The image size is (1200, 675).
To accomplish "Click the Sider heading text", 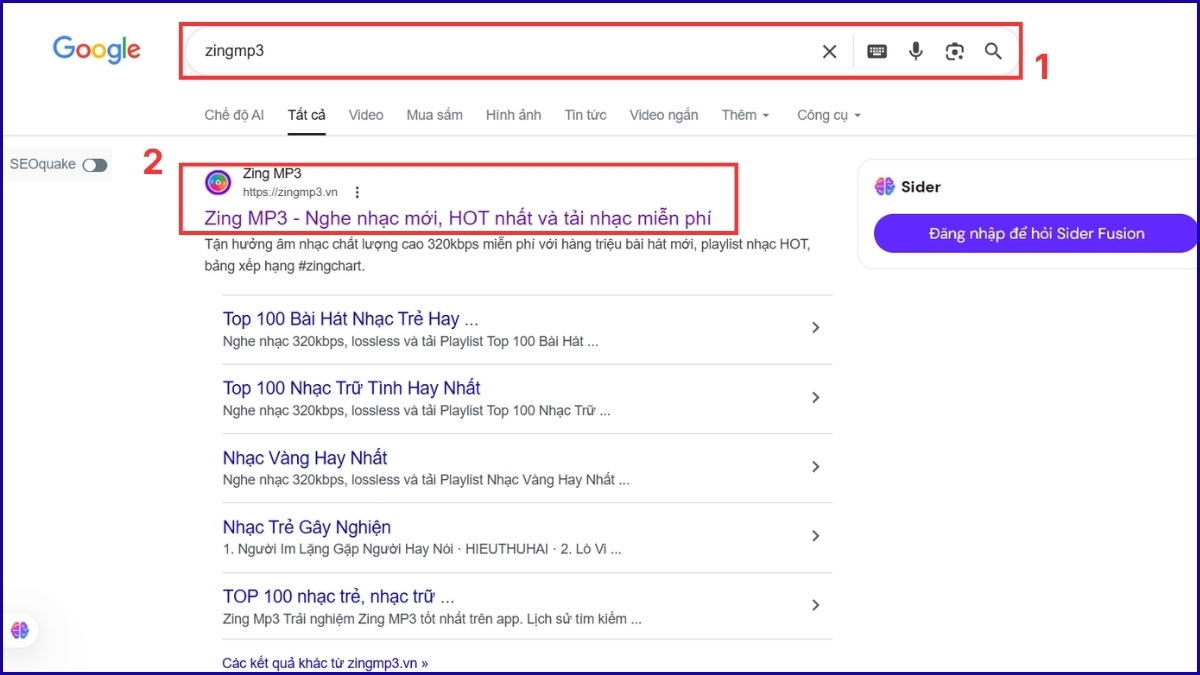I will (921, 187).
